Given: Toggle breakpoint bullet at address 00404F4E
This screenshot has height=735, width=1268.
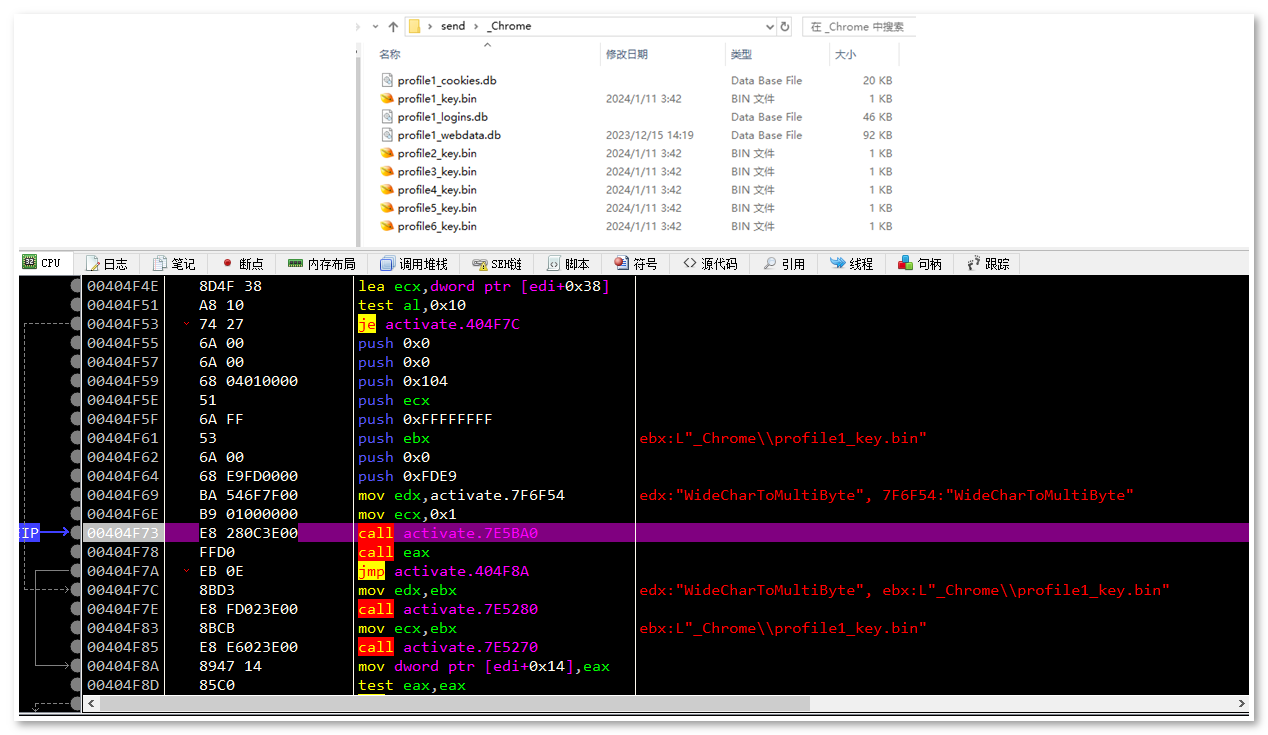Looking at the screenshot, I should (76, 286).
